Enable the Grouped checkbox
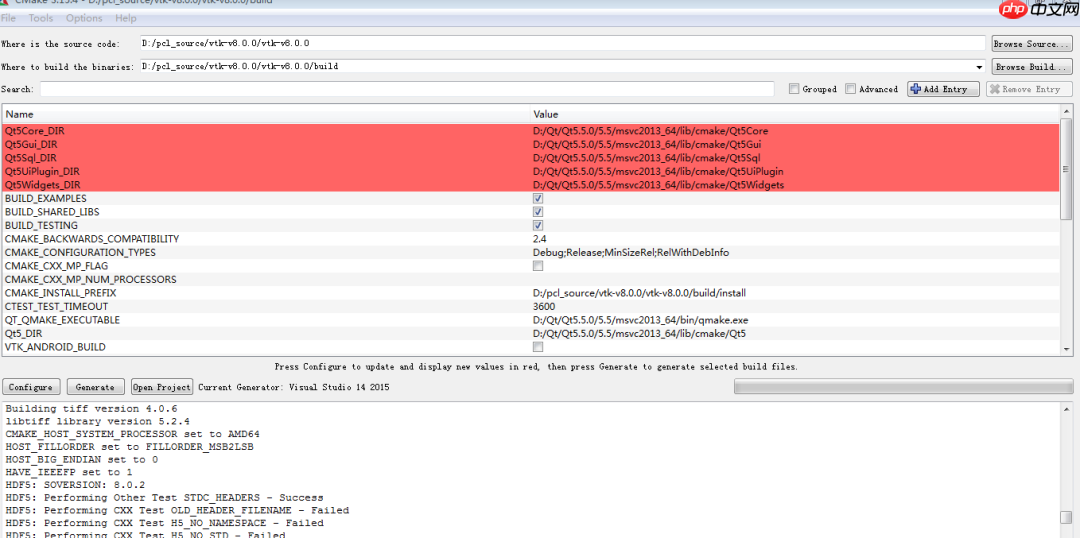This screenshot has height=538, width=1080. (794, 89)
